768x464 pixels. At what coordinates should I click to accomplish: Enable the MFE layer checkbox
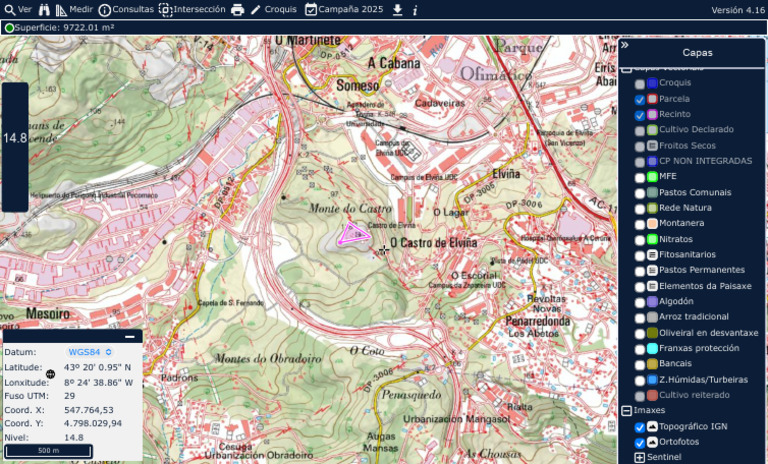point(640,177)
